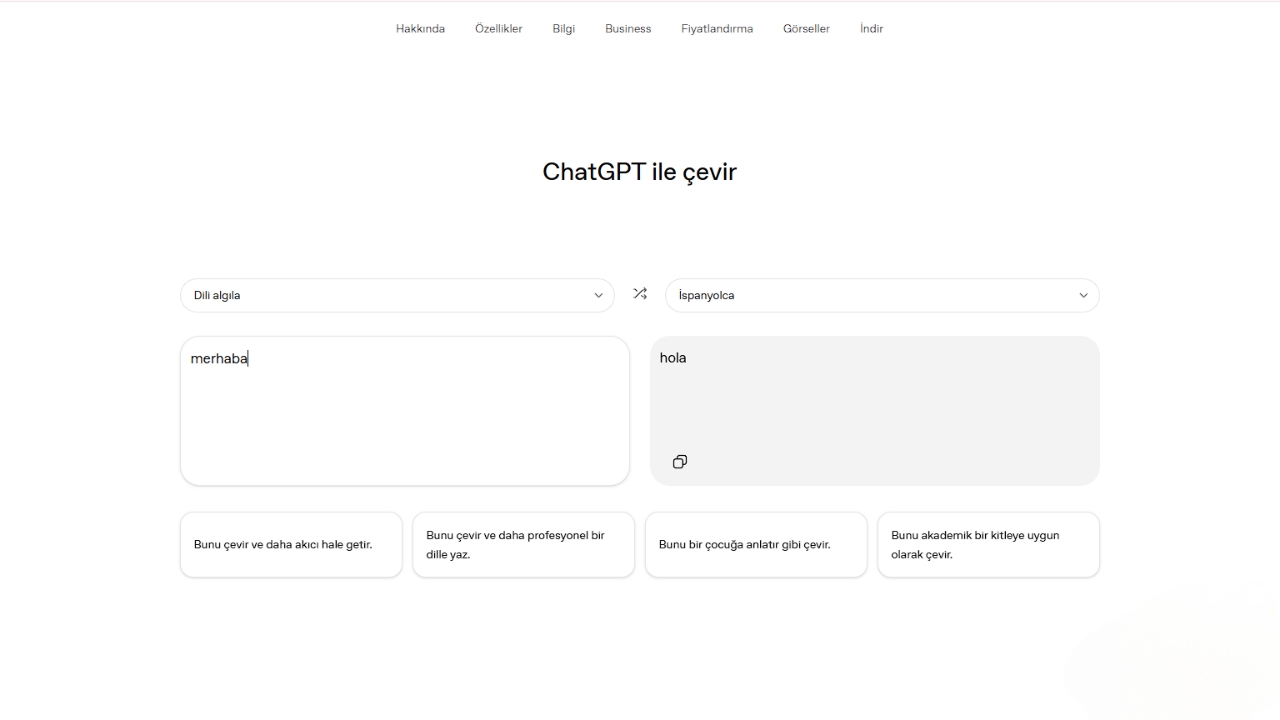Viewport: 1280px width, 720px height.
Task: Click the 'İndir' download link
Action: point(871,28)
